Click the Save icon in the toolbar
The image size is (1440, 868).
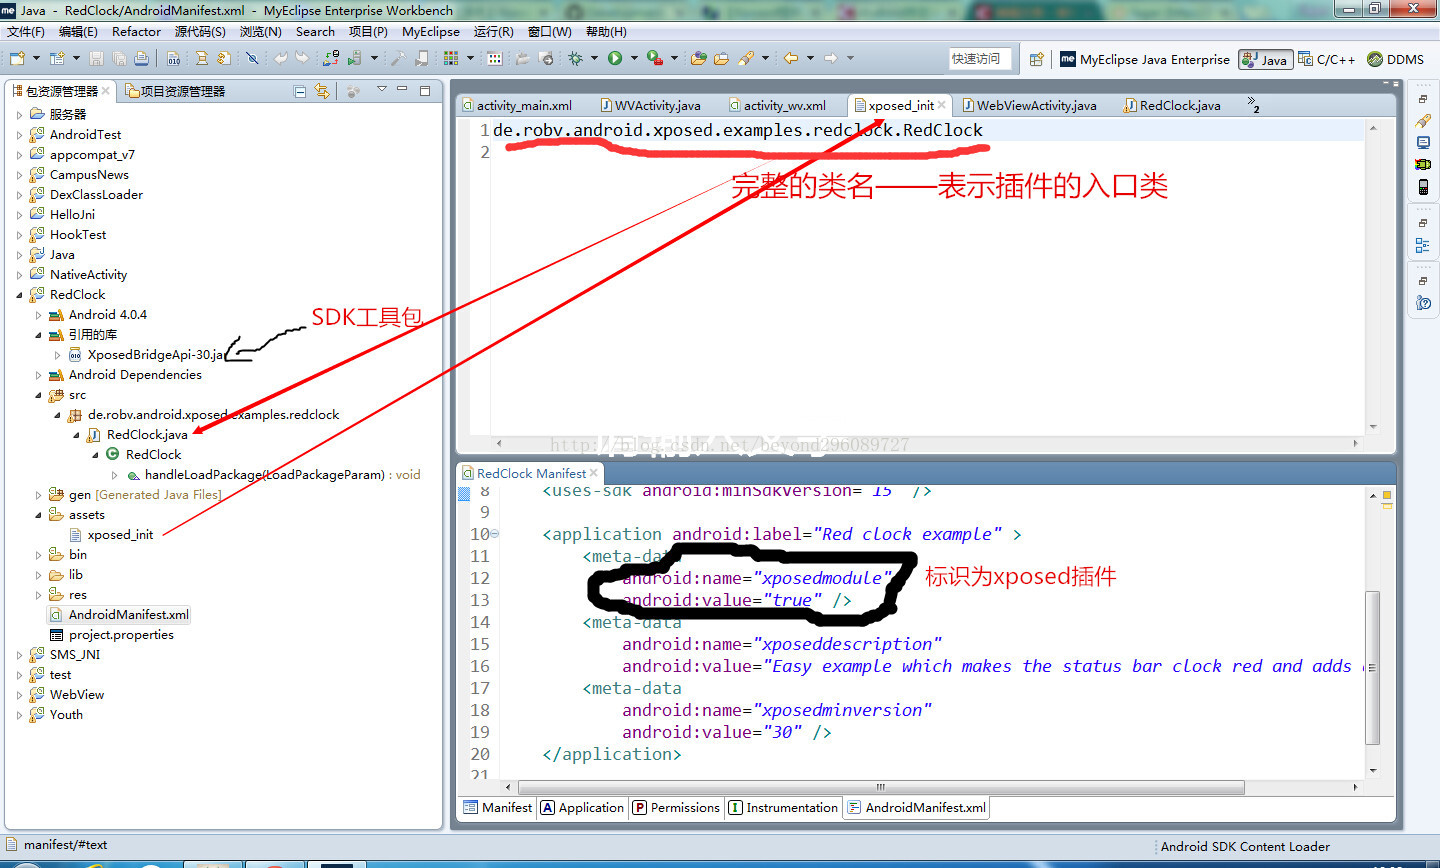tap(96, 59)
